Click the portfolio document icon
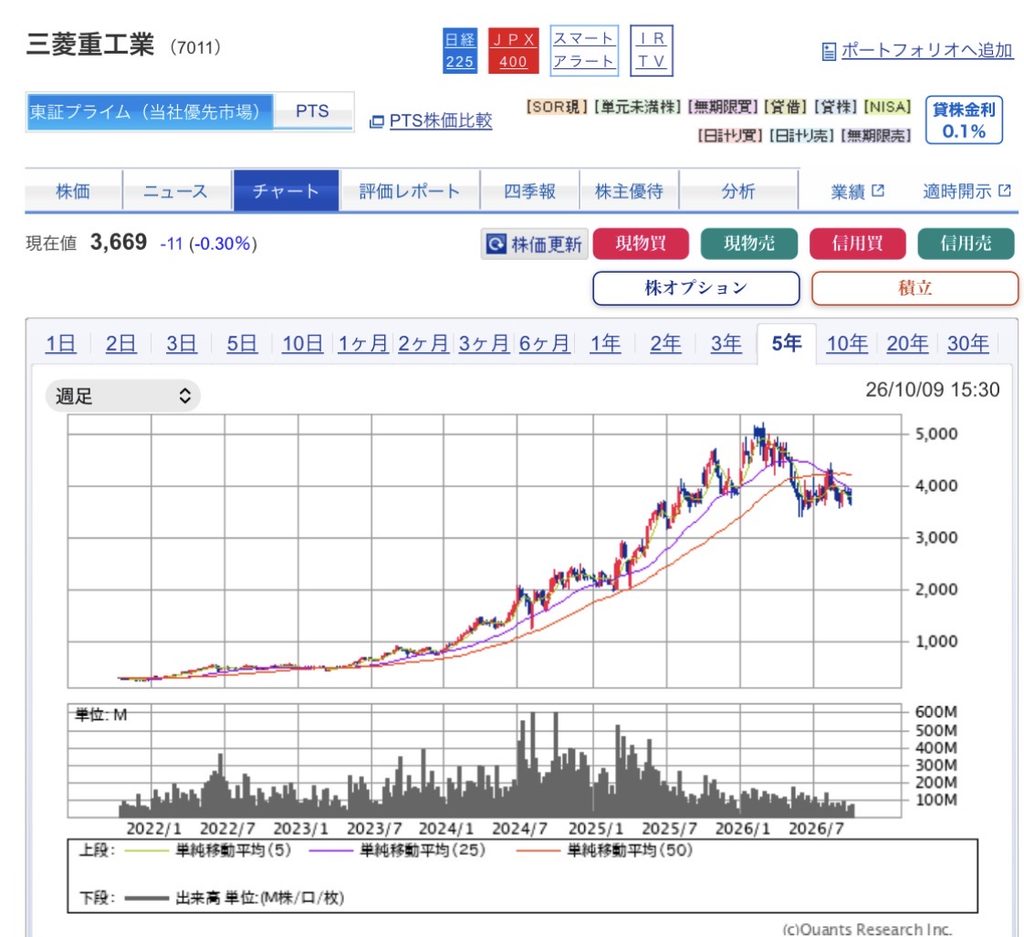 (828, 51)
